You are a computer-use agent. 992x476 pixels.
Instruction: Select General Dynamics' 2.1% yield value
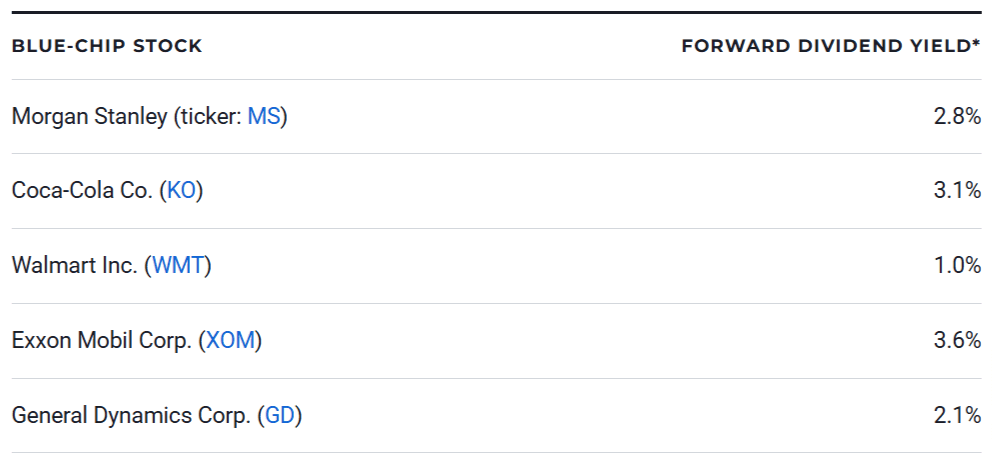957,415
